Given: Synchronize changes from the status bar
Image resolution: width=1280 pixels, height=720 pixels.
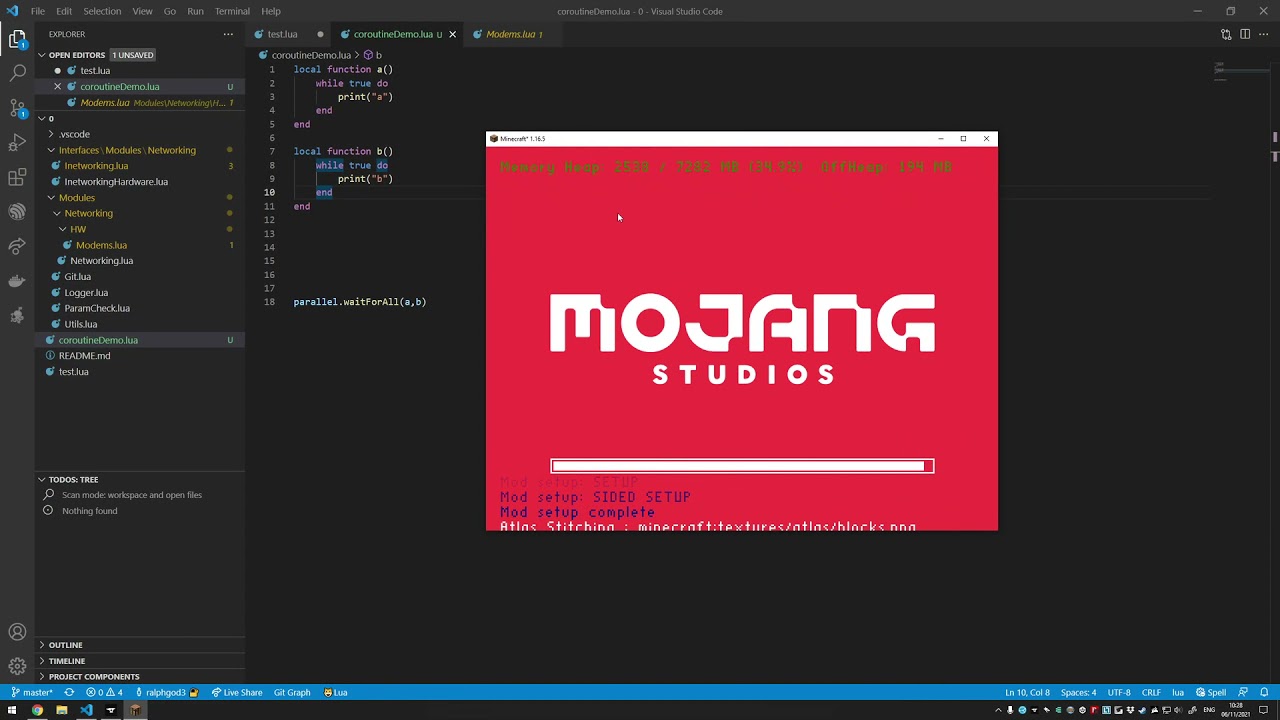Looking at the screenshot, I should tap(69, 692).
